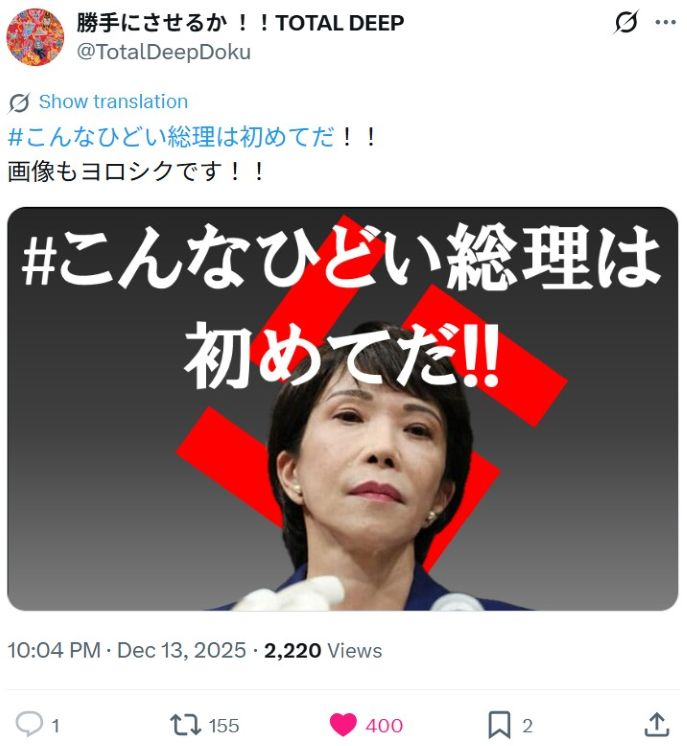This screenshot has height=746, width=687.
Task: Open the 勝手にさせるか display name profile
Action: [x=240, y=22]
